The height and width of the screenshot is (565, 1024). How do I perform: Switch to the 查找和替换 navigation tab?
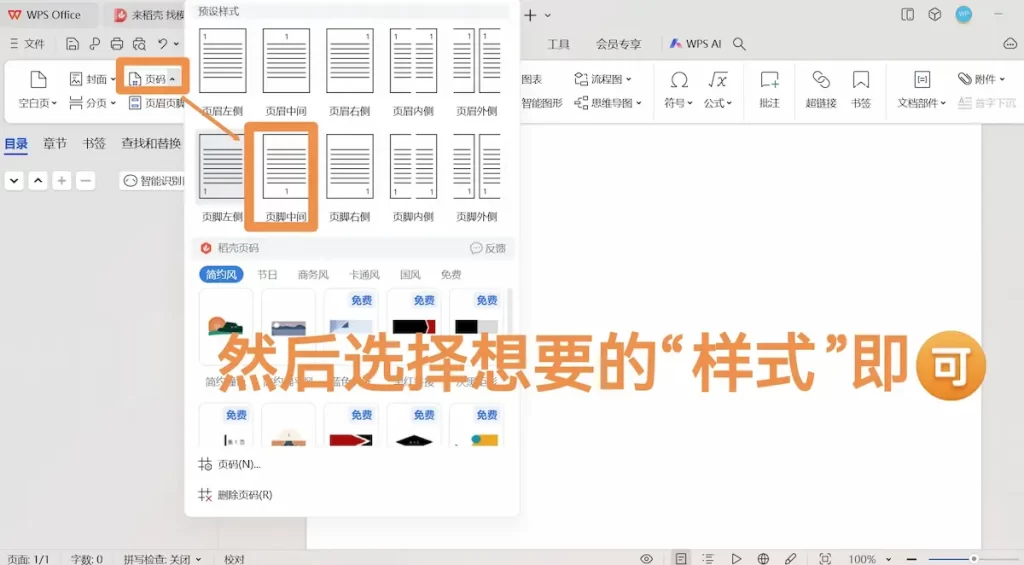click(151, 143)
